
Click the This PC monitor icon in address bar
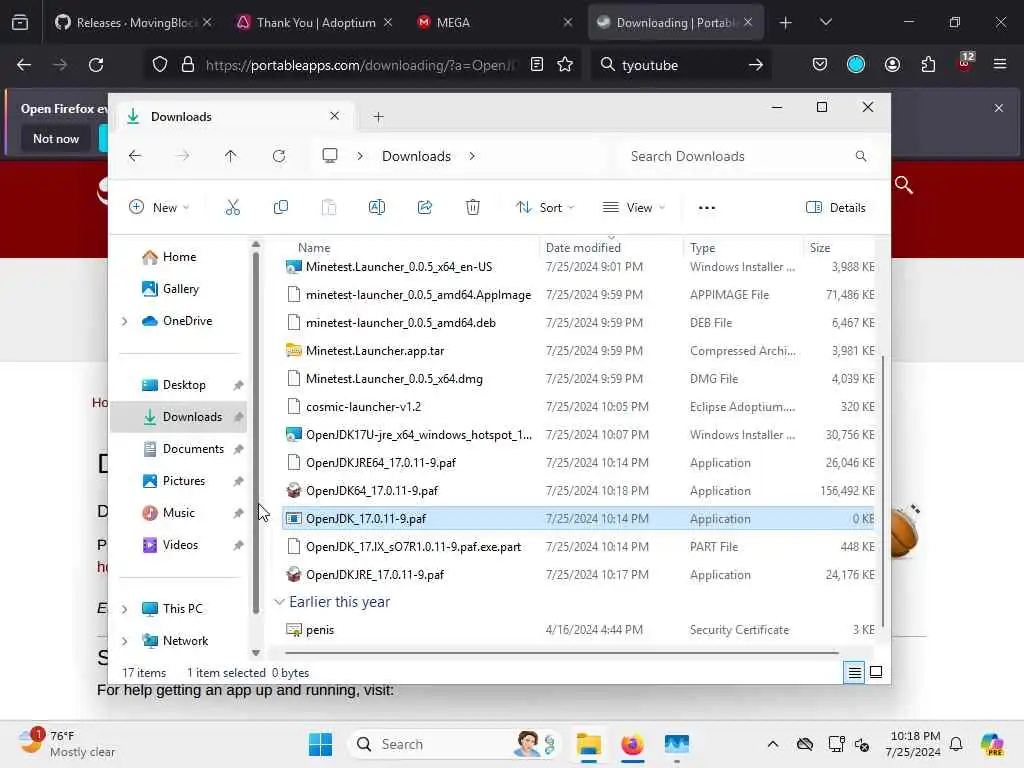point(330,156)
